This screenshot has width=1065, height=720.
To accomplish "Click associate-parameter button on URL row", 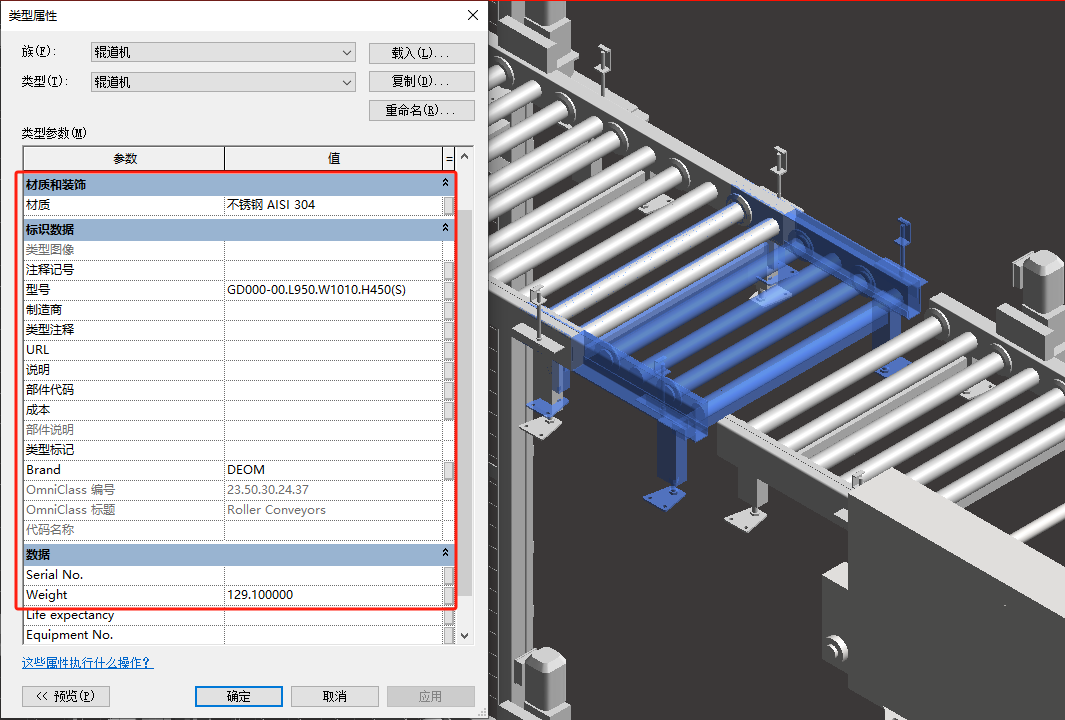I will [x=449, y=350].
